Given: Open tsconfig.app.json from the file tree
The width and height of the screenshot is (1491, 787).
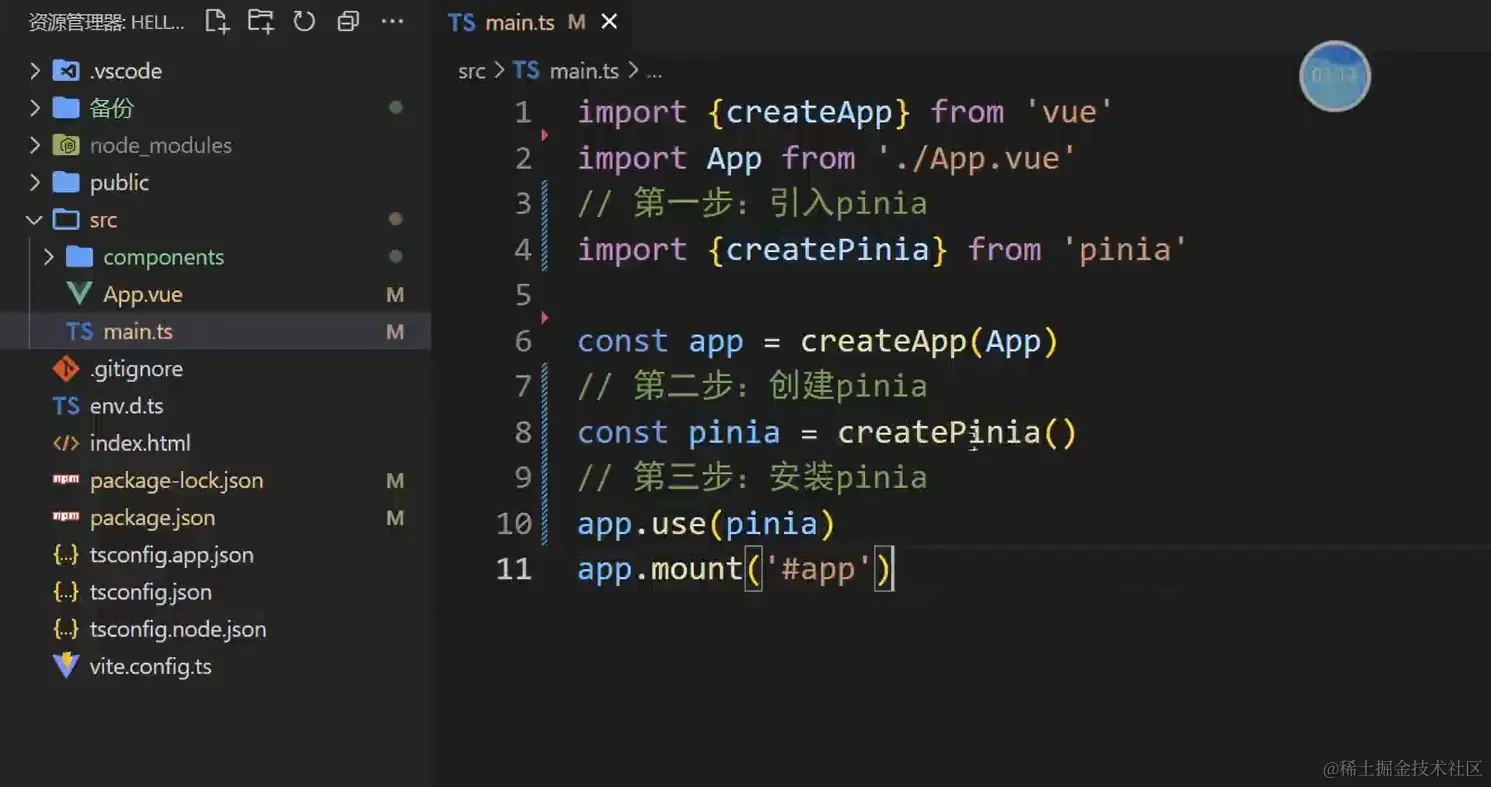Looking at the screenshot, I should pyautogui.click(x=172, y=555).
